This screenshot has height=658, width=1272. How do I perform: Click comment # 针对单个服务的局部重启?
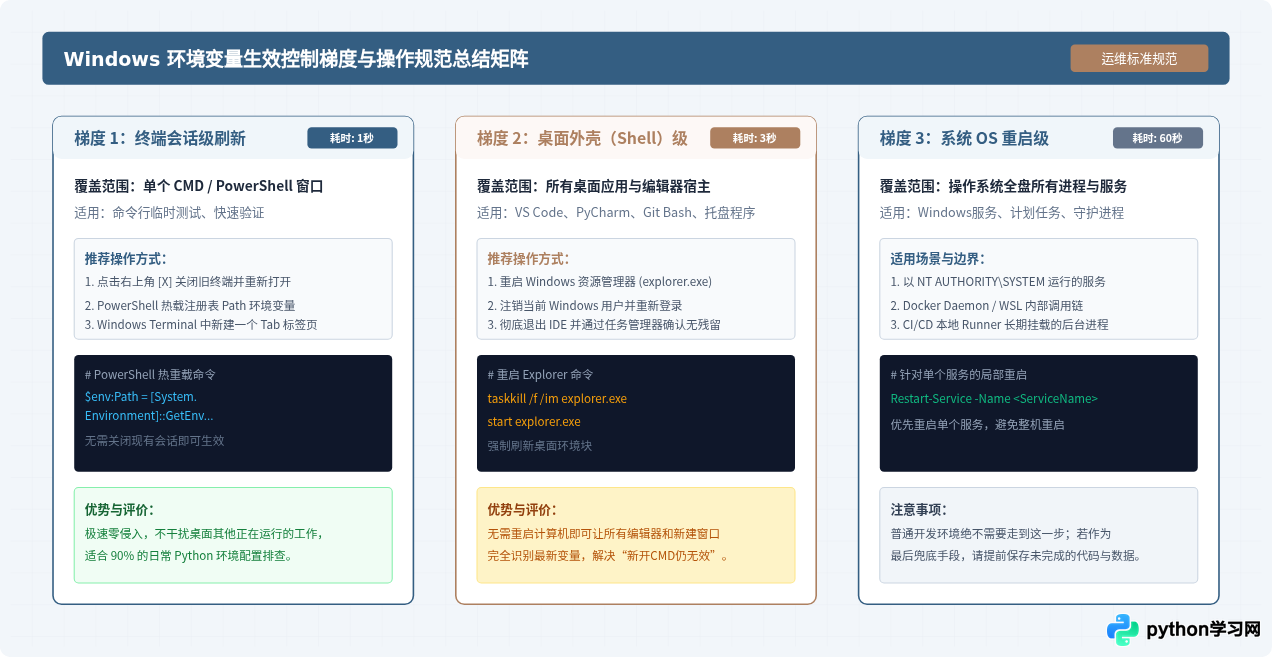(959, 375)
